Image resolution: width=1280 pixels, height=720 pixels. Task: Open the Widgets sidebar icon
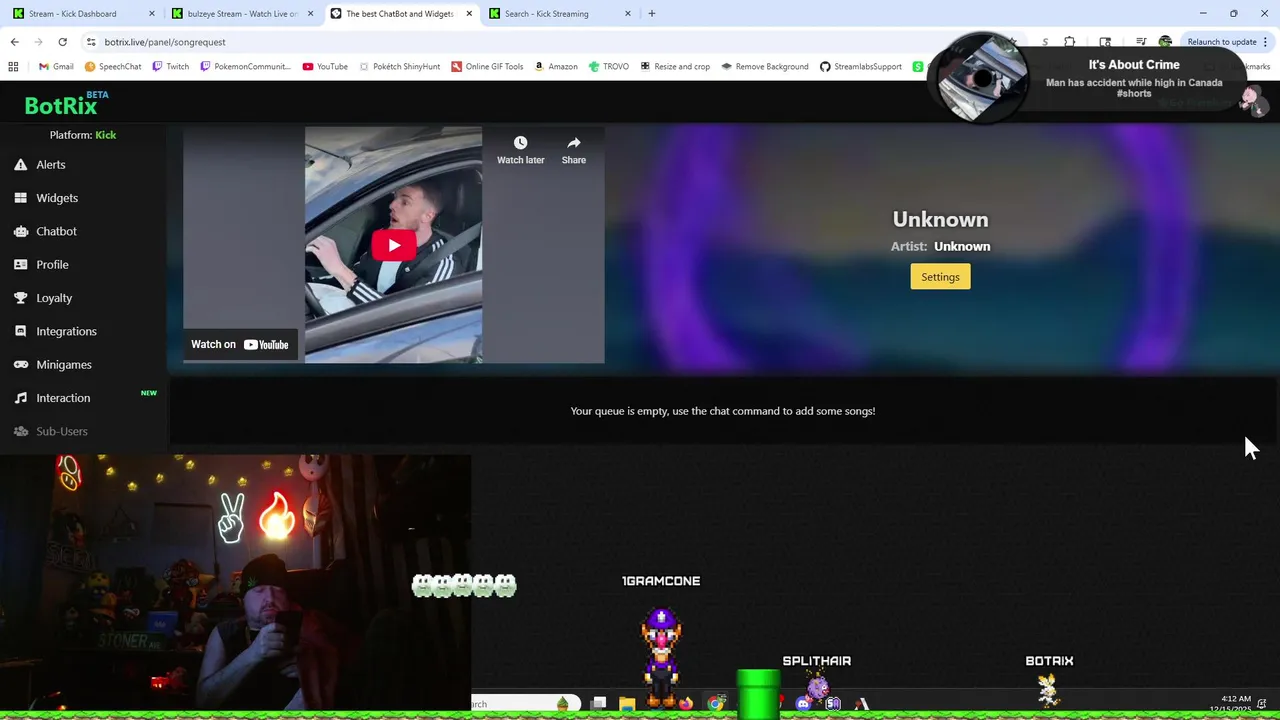coord(20,198)
